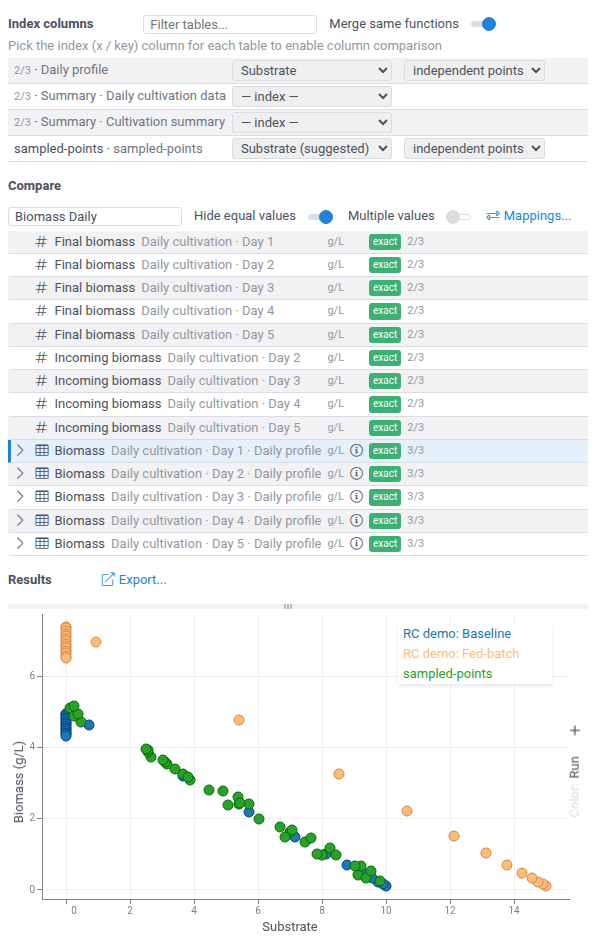
Task: Click the Filter tables input field
Action: point(230,25)
